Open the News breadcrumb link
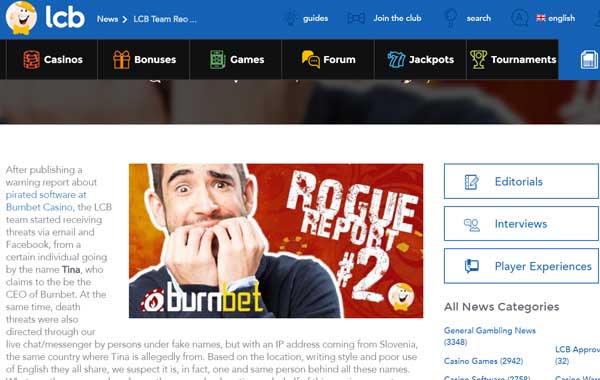 click(107, 19)
